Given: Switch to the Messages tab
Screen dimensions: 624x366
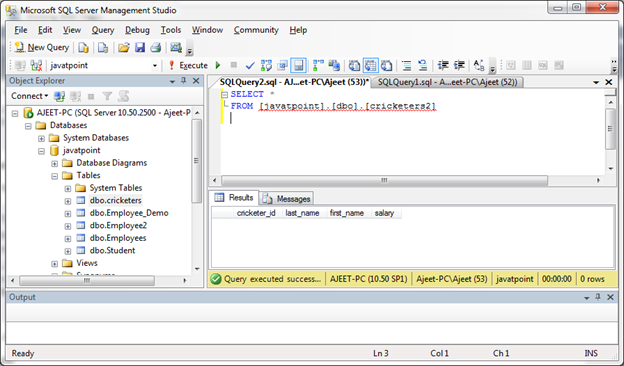Looking at the screenshot, I should (x=287, y=198).
